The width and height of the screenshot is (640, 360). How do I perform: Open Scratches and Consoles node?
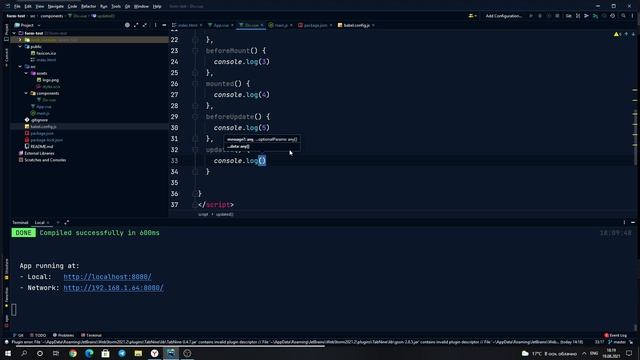click(x=42, y=160)
